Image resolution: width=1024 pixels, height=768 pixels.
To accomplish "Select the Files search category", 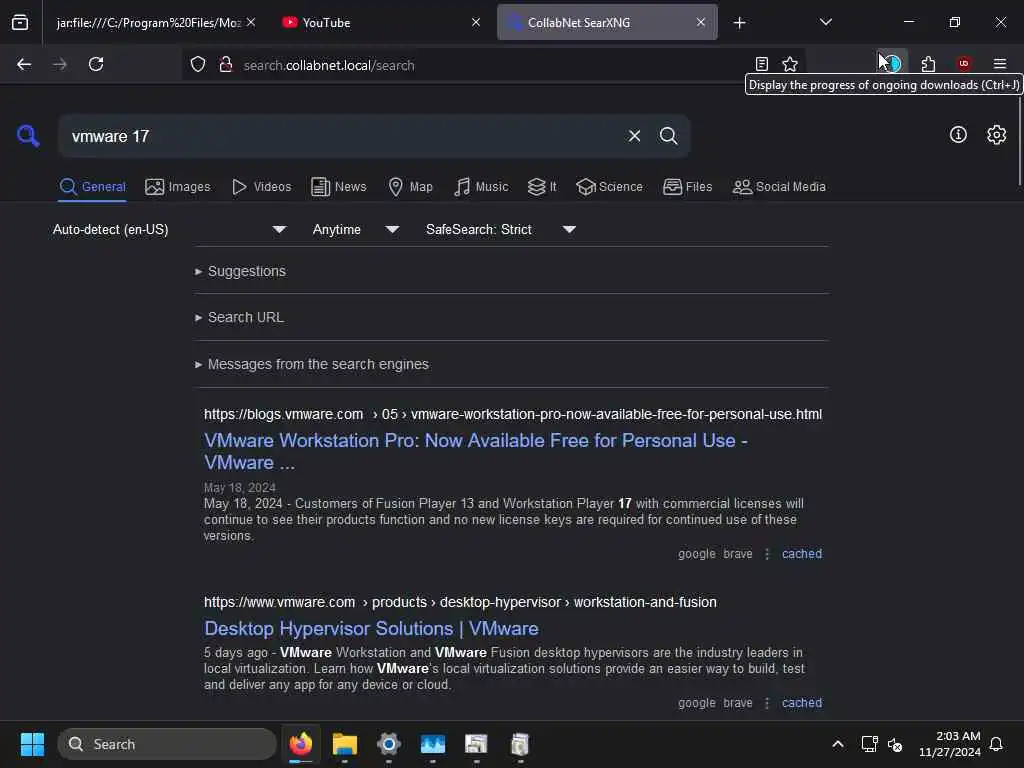I will [x=687, y=187].
